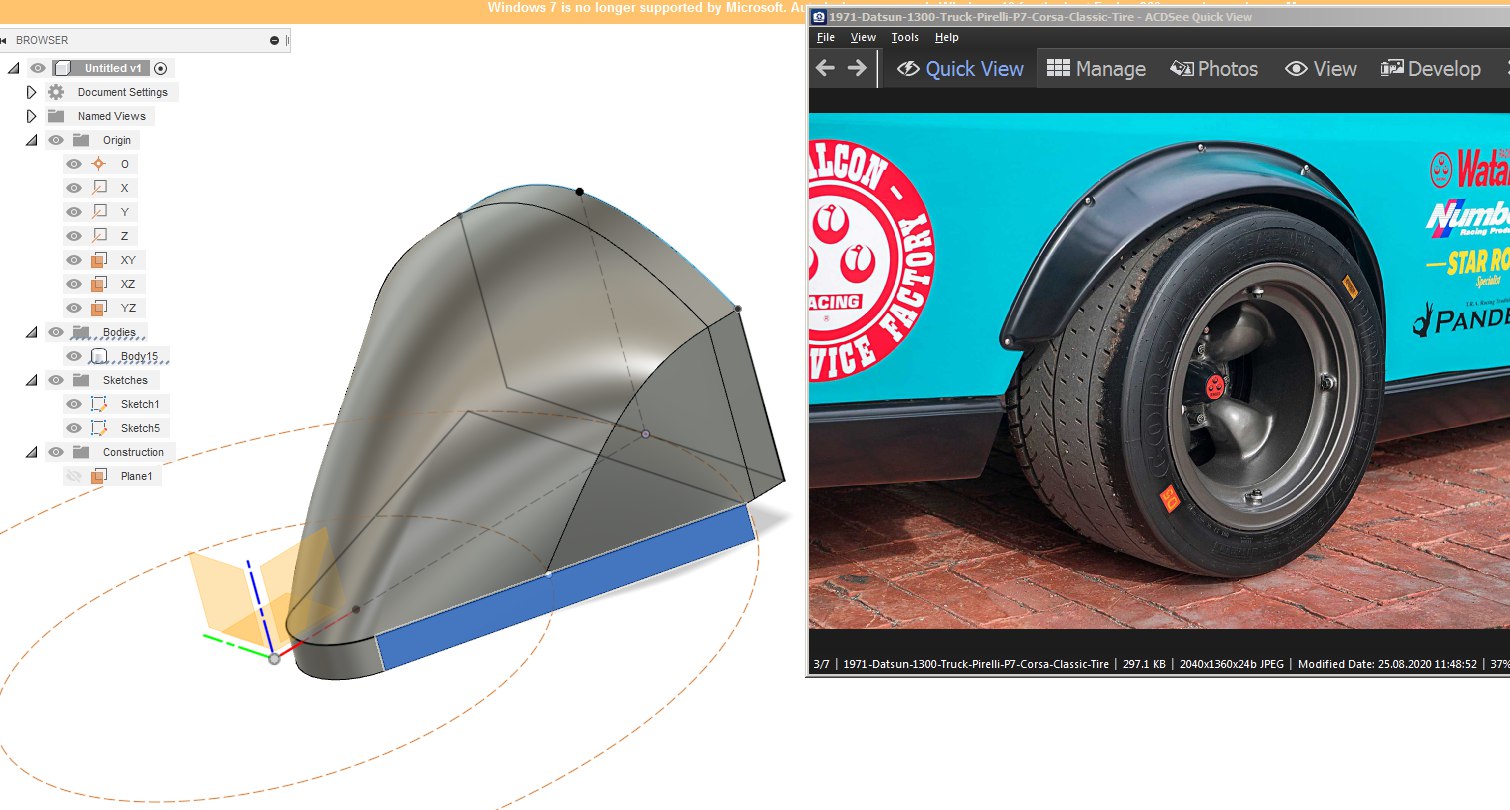The image size is (1510, 810).
Task: Click the XY plane icon
Action: coord(98,260)
